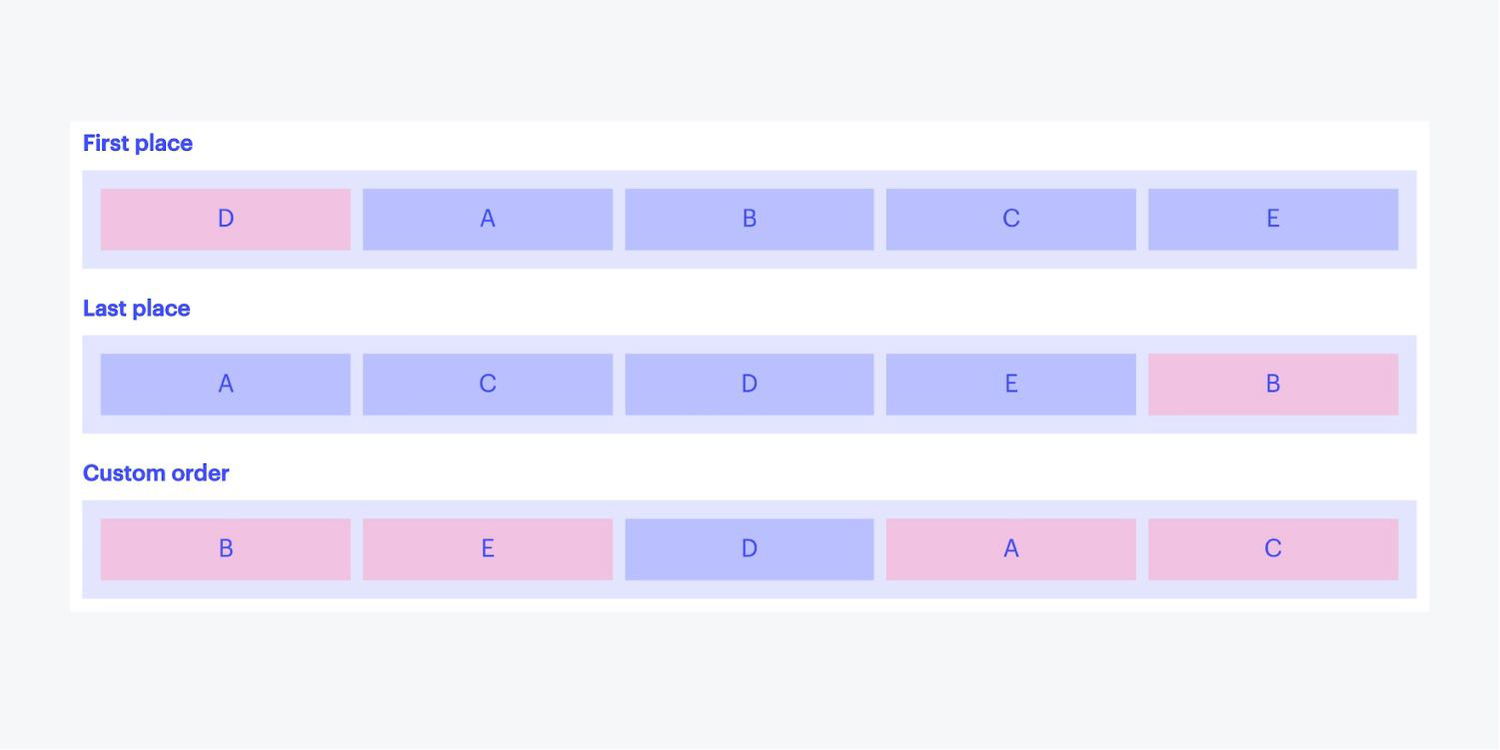Screen dimensions: 1500x750
Task: Select pink box A in Custom order row
Action: click(x=1011, y=549)
